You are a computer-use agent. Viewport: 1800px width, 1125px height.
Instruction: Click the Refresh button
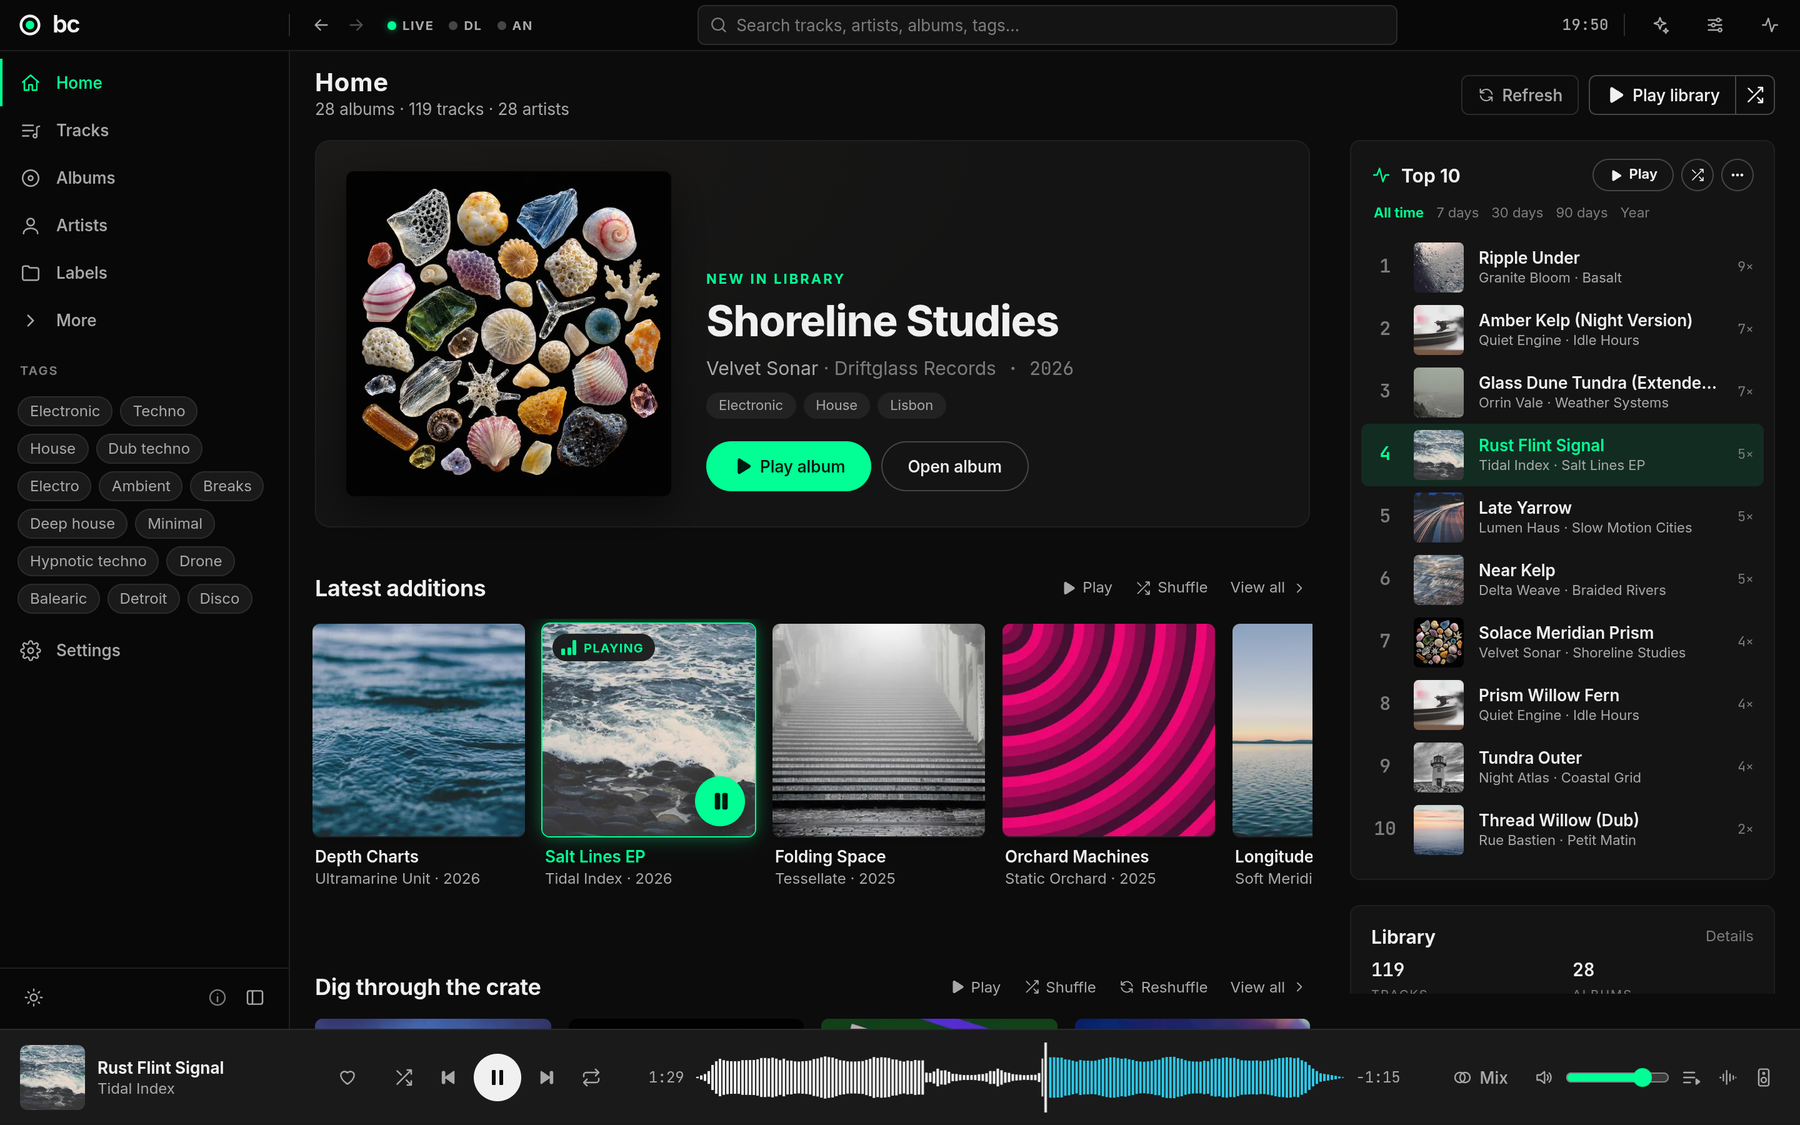click(1520, 95)
